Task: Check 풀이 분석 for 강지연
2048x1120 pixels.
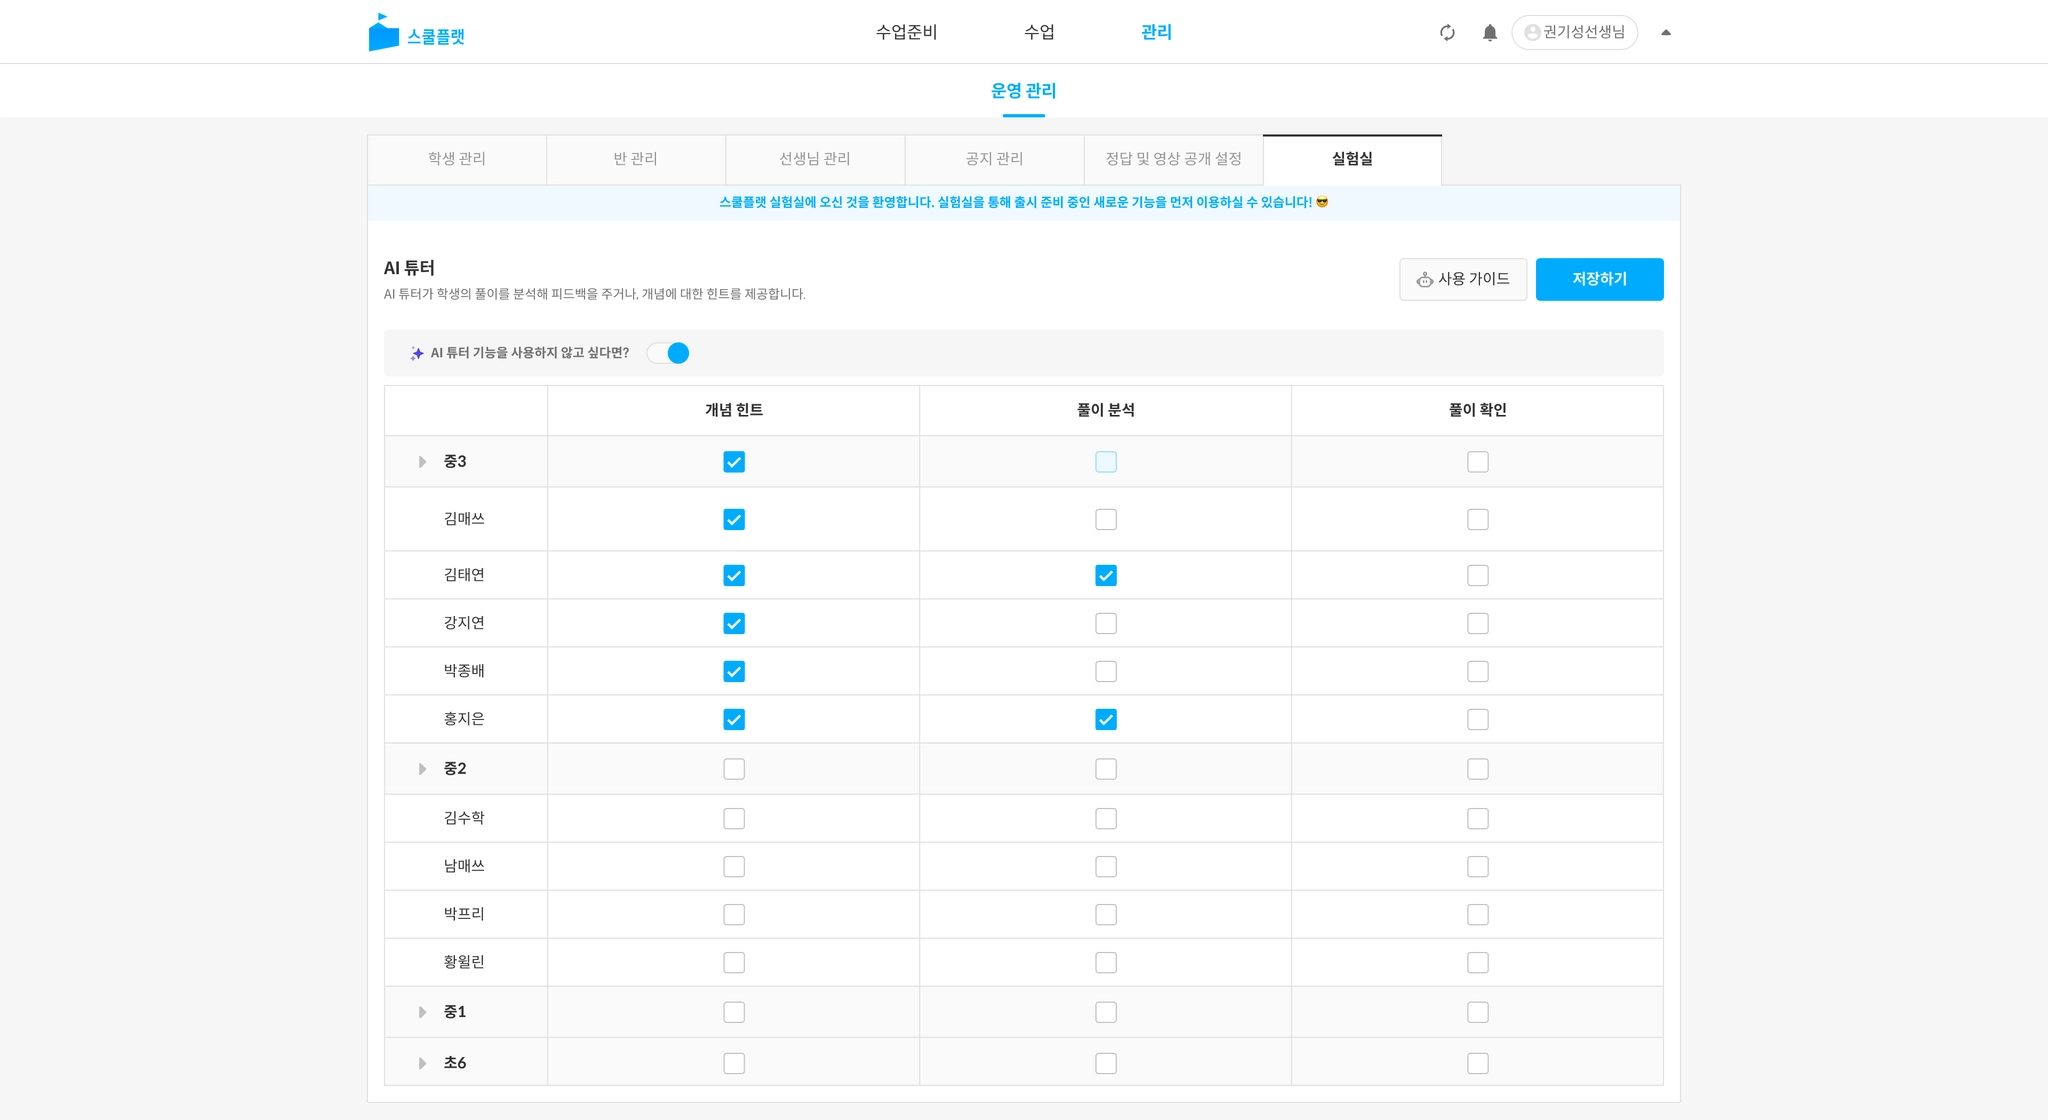Action: point(1106,624)
